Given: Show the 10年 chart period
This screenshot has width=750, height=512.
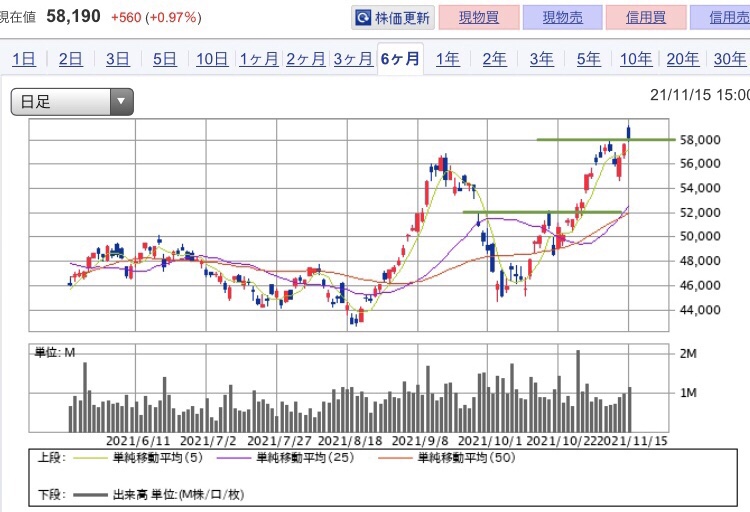Looking at the screenshot, I should tap(636, 59).
